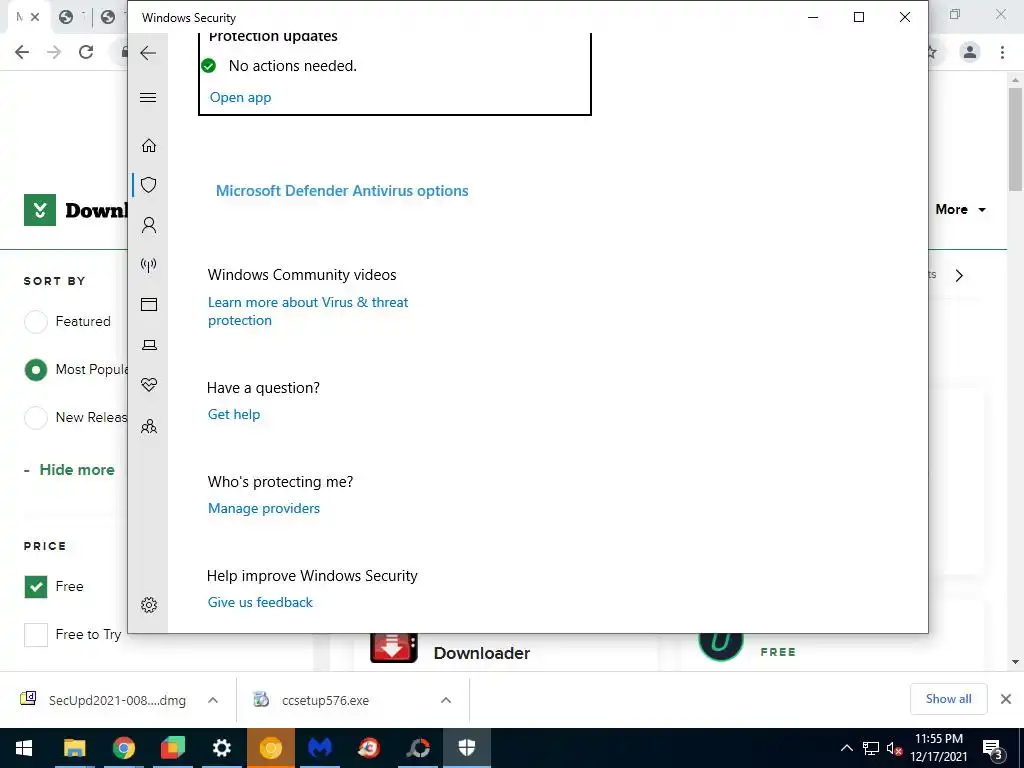The height and width of the screenshot is (768, 1024).
Task: Open Chrome from taskbar
Action: (123, 748)
